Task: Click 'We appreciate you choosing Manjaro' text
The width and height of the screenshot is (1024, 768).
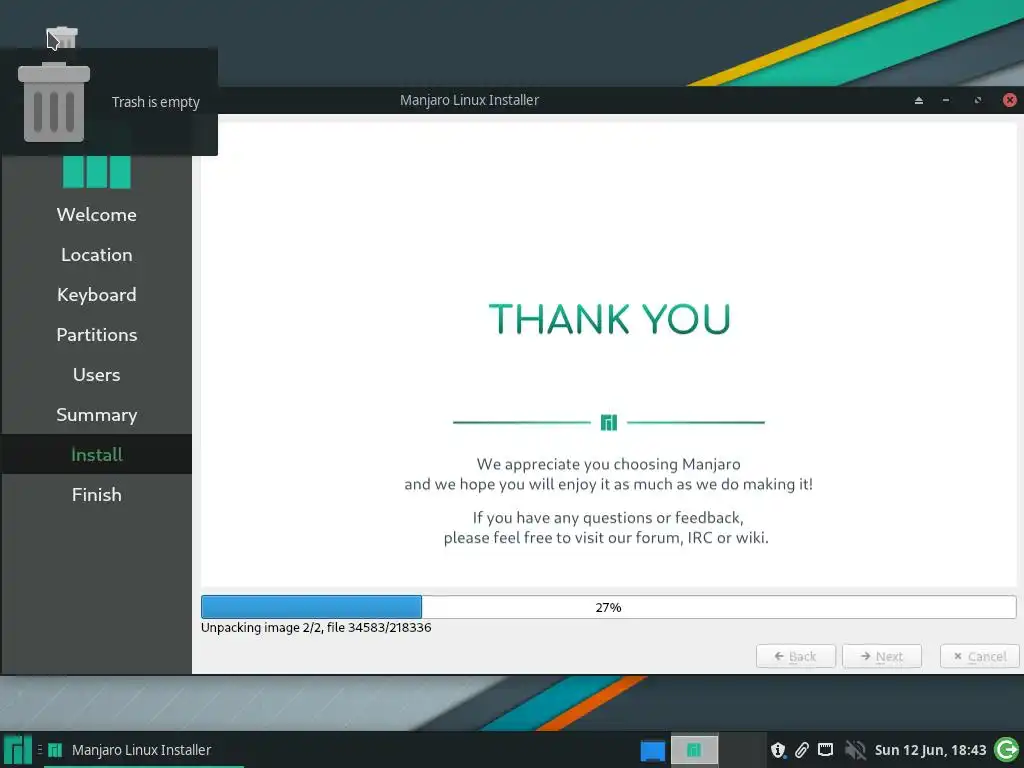Action: point(608,464)
